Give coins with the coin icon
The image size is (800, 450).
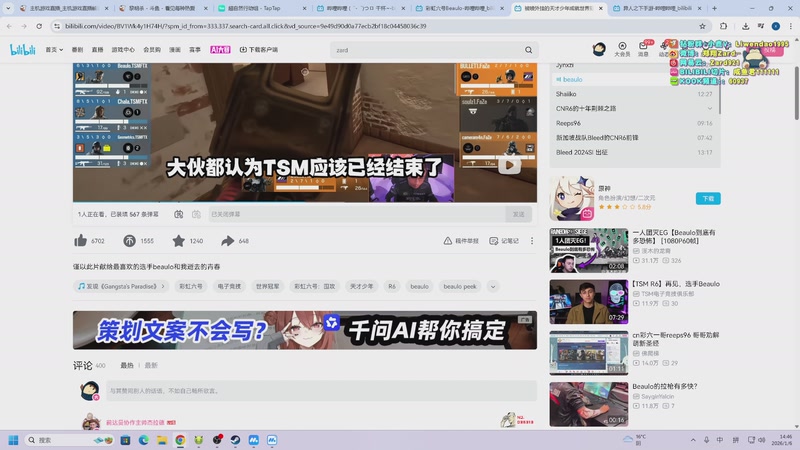click(x=130, y=241)
